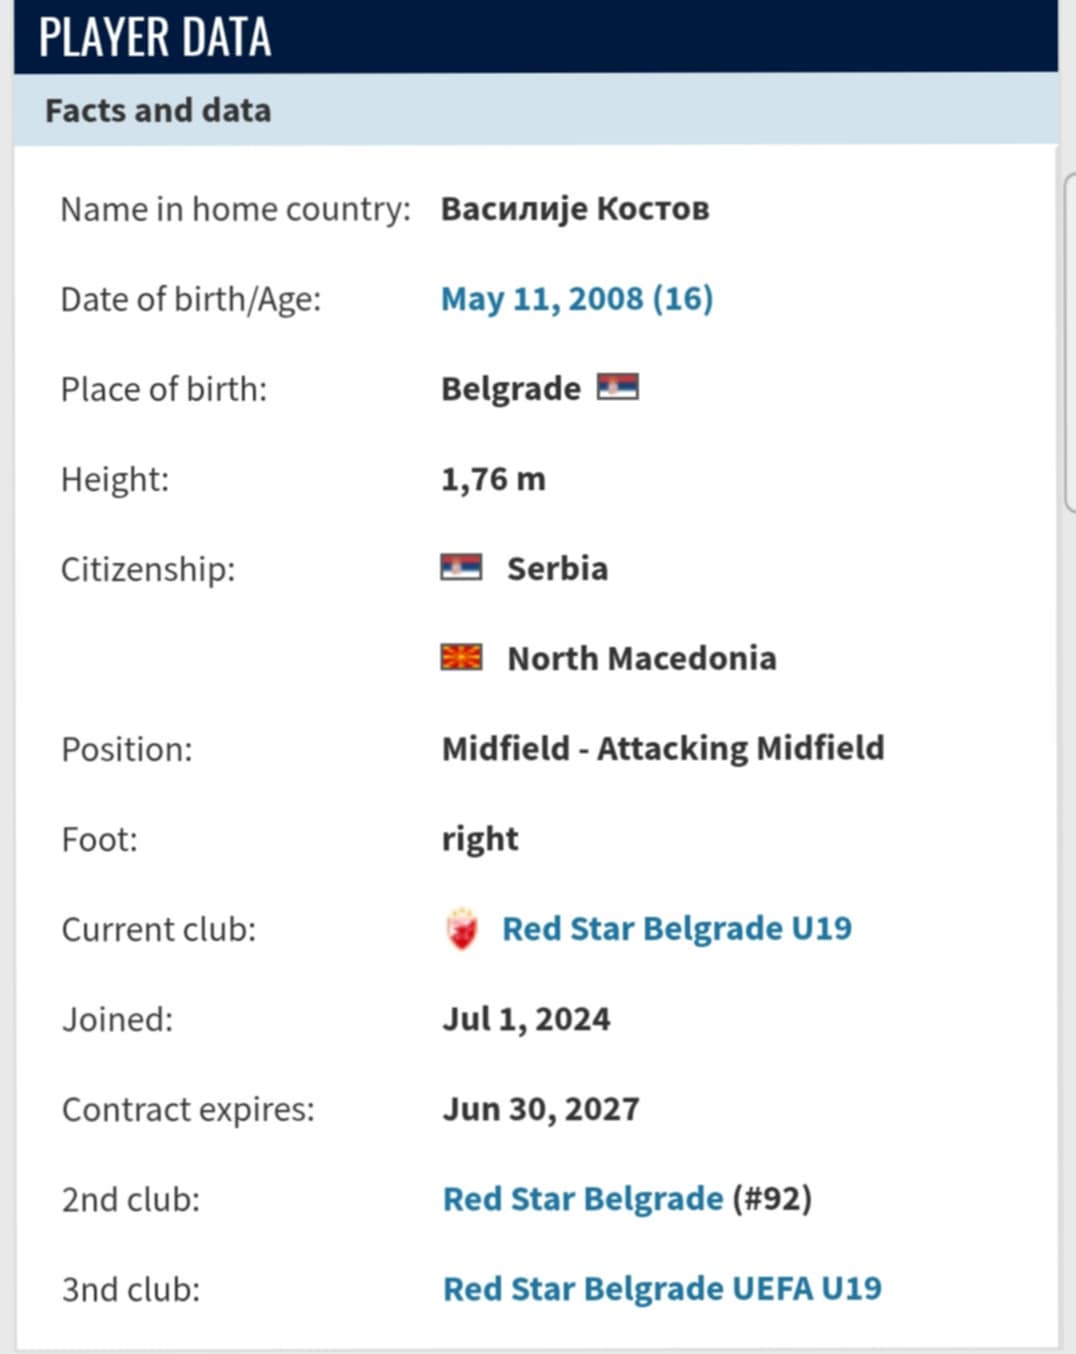The width and height of the screenshot is (1076, 1354).
Task: Click the jersey number #92
Action: click(772, 1199)
